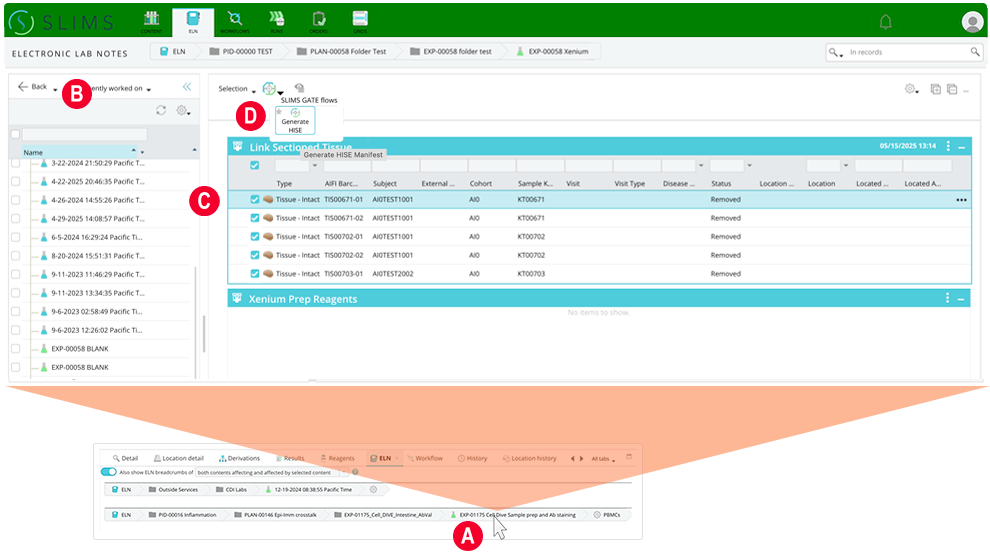Viewport: 990px width, 553px height.
Task: Open the Orders module icon
Action: click(x=319, y=19)
